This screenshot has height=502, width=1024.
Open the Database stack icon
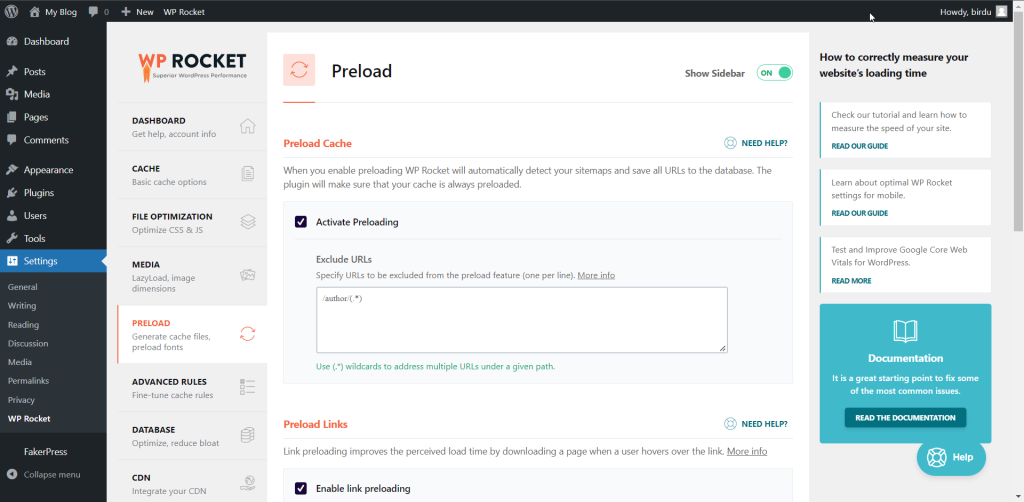[x=248, y=435]
